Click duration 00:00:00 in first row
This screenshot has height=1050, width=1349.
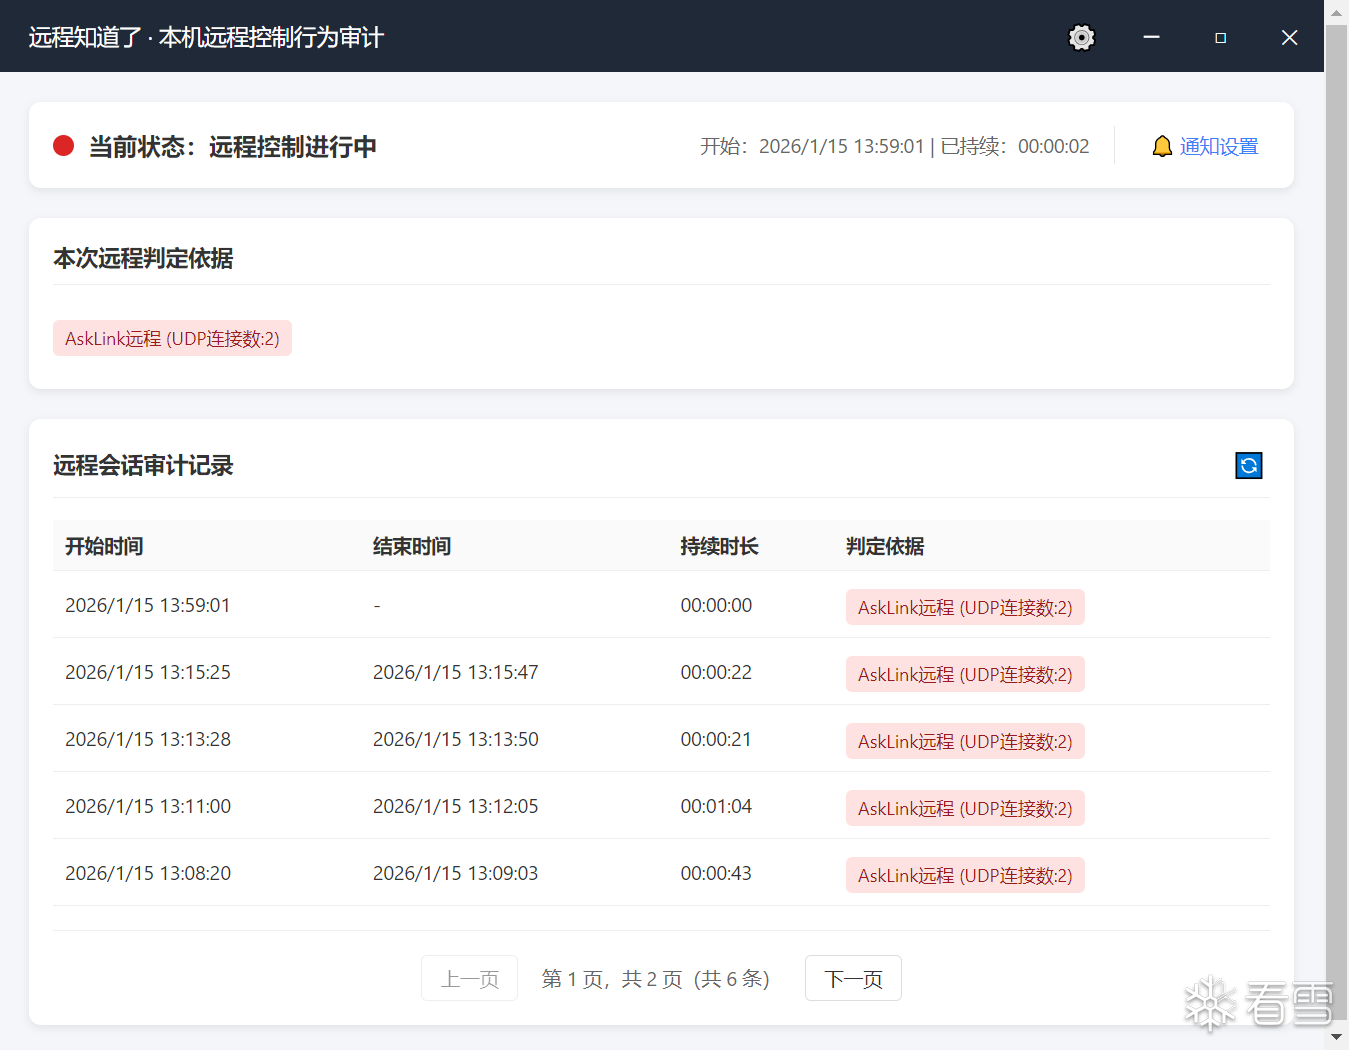click(x=716, y=605)
